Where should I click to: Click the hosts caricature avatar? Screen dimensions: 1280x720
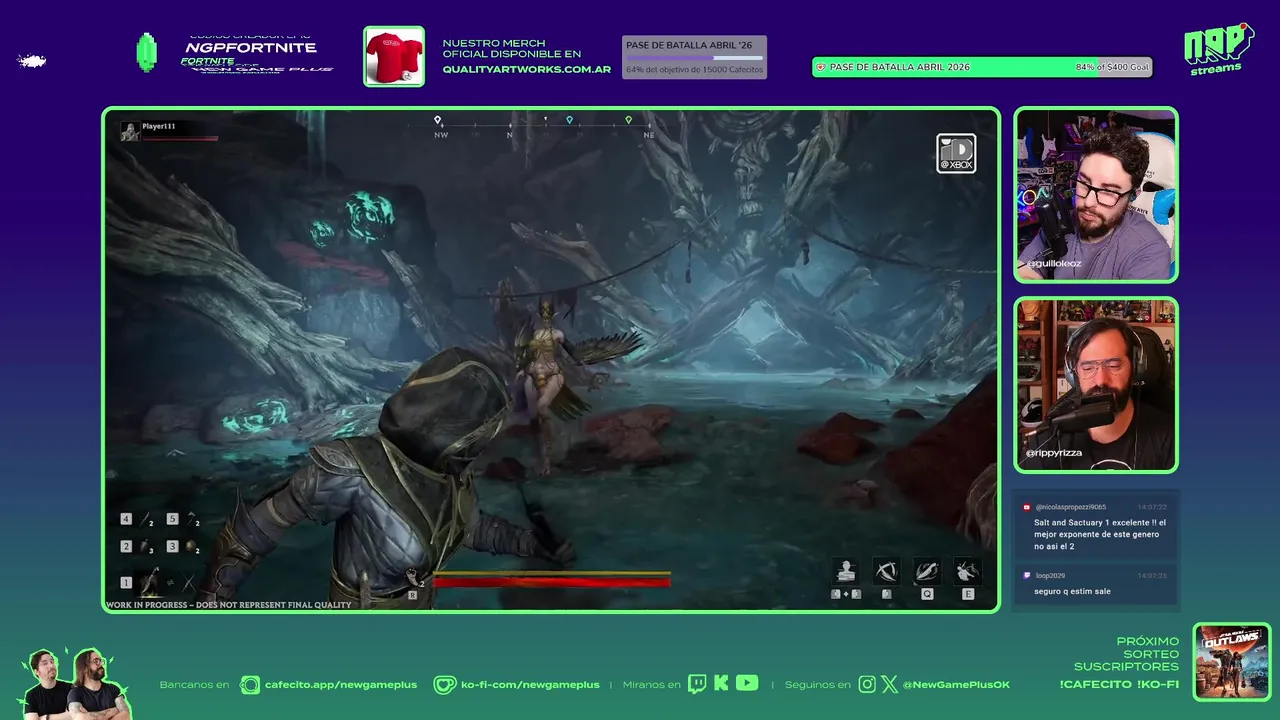75,683
